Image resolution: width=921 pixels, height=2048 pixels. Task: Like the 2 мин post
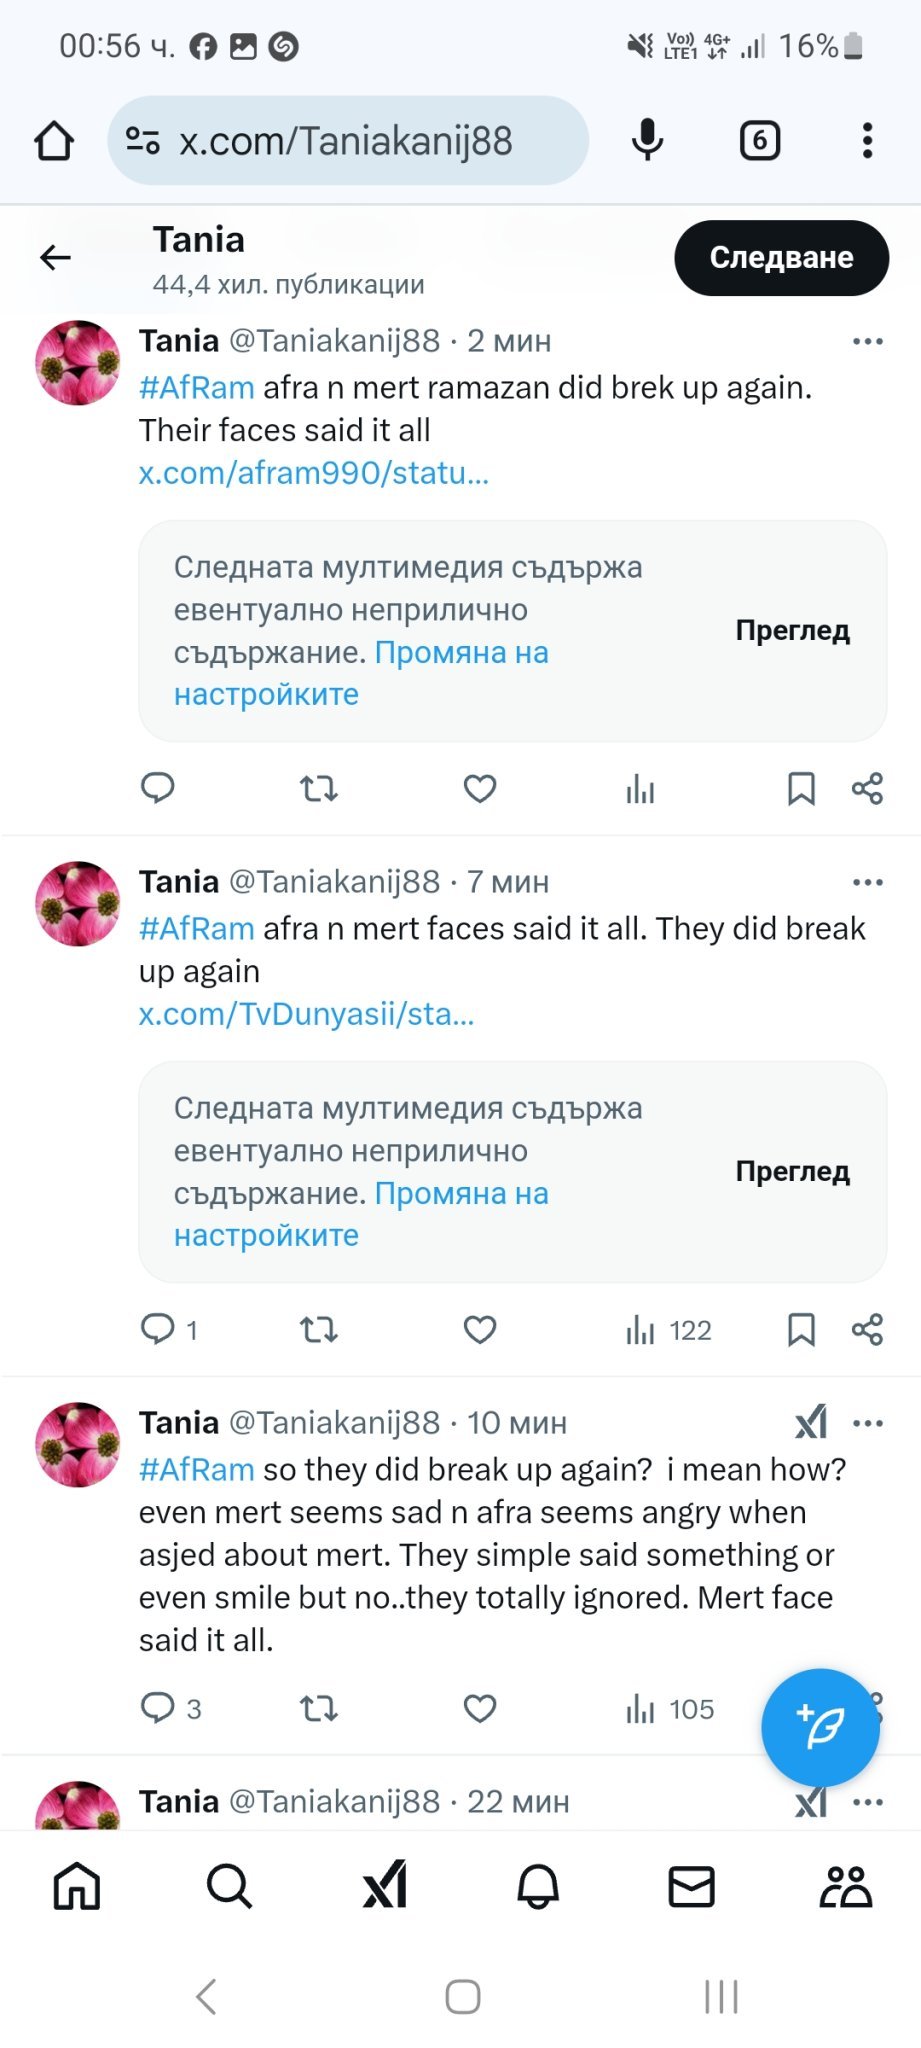[480, 789]
